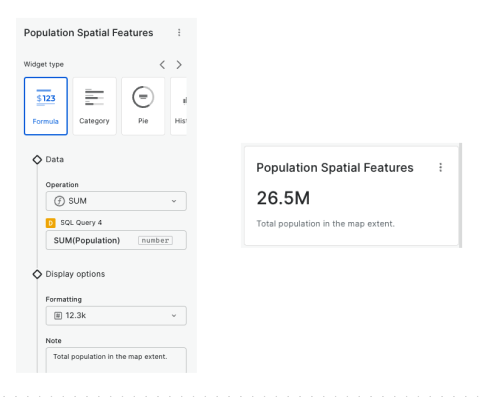The width and height of the screenshot is (480, 397).
Task: Click the orange SQL Query 4 source badge
Action: 51,223
